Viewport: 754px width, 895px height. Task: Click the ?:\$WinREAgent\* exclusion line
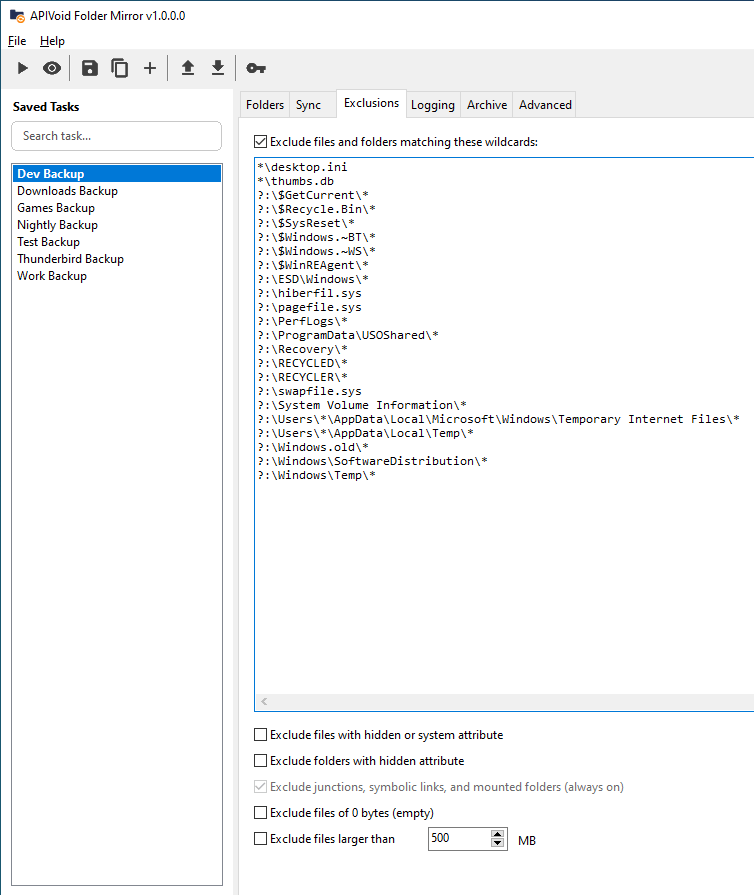[x=313, y=265]
